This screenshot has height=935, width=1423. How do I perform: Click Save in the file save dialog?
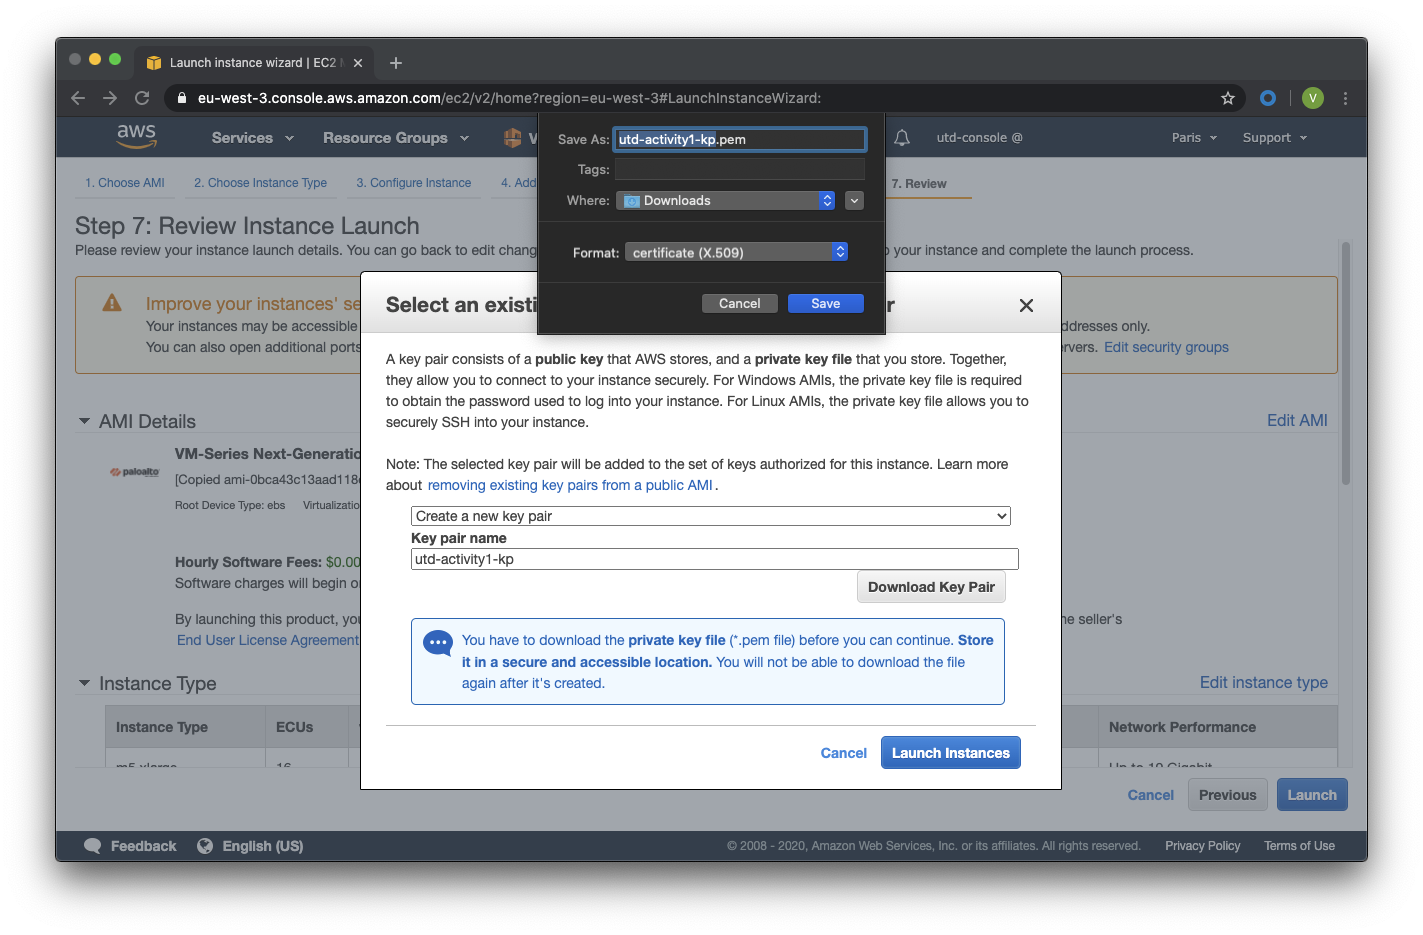point(826,304)
